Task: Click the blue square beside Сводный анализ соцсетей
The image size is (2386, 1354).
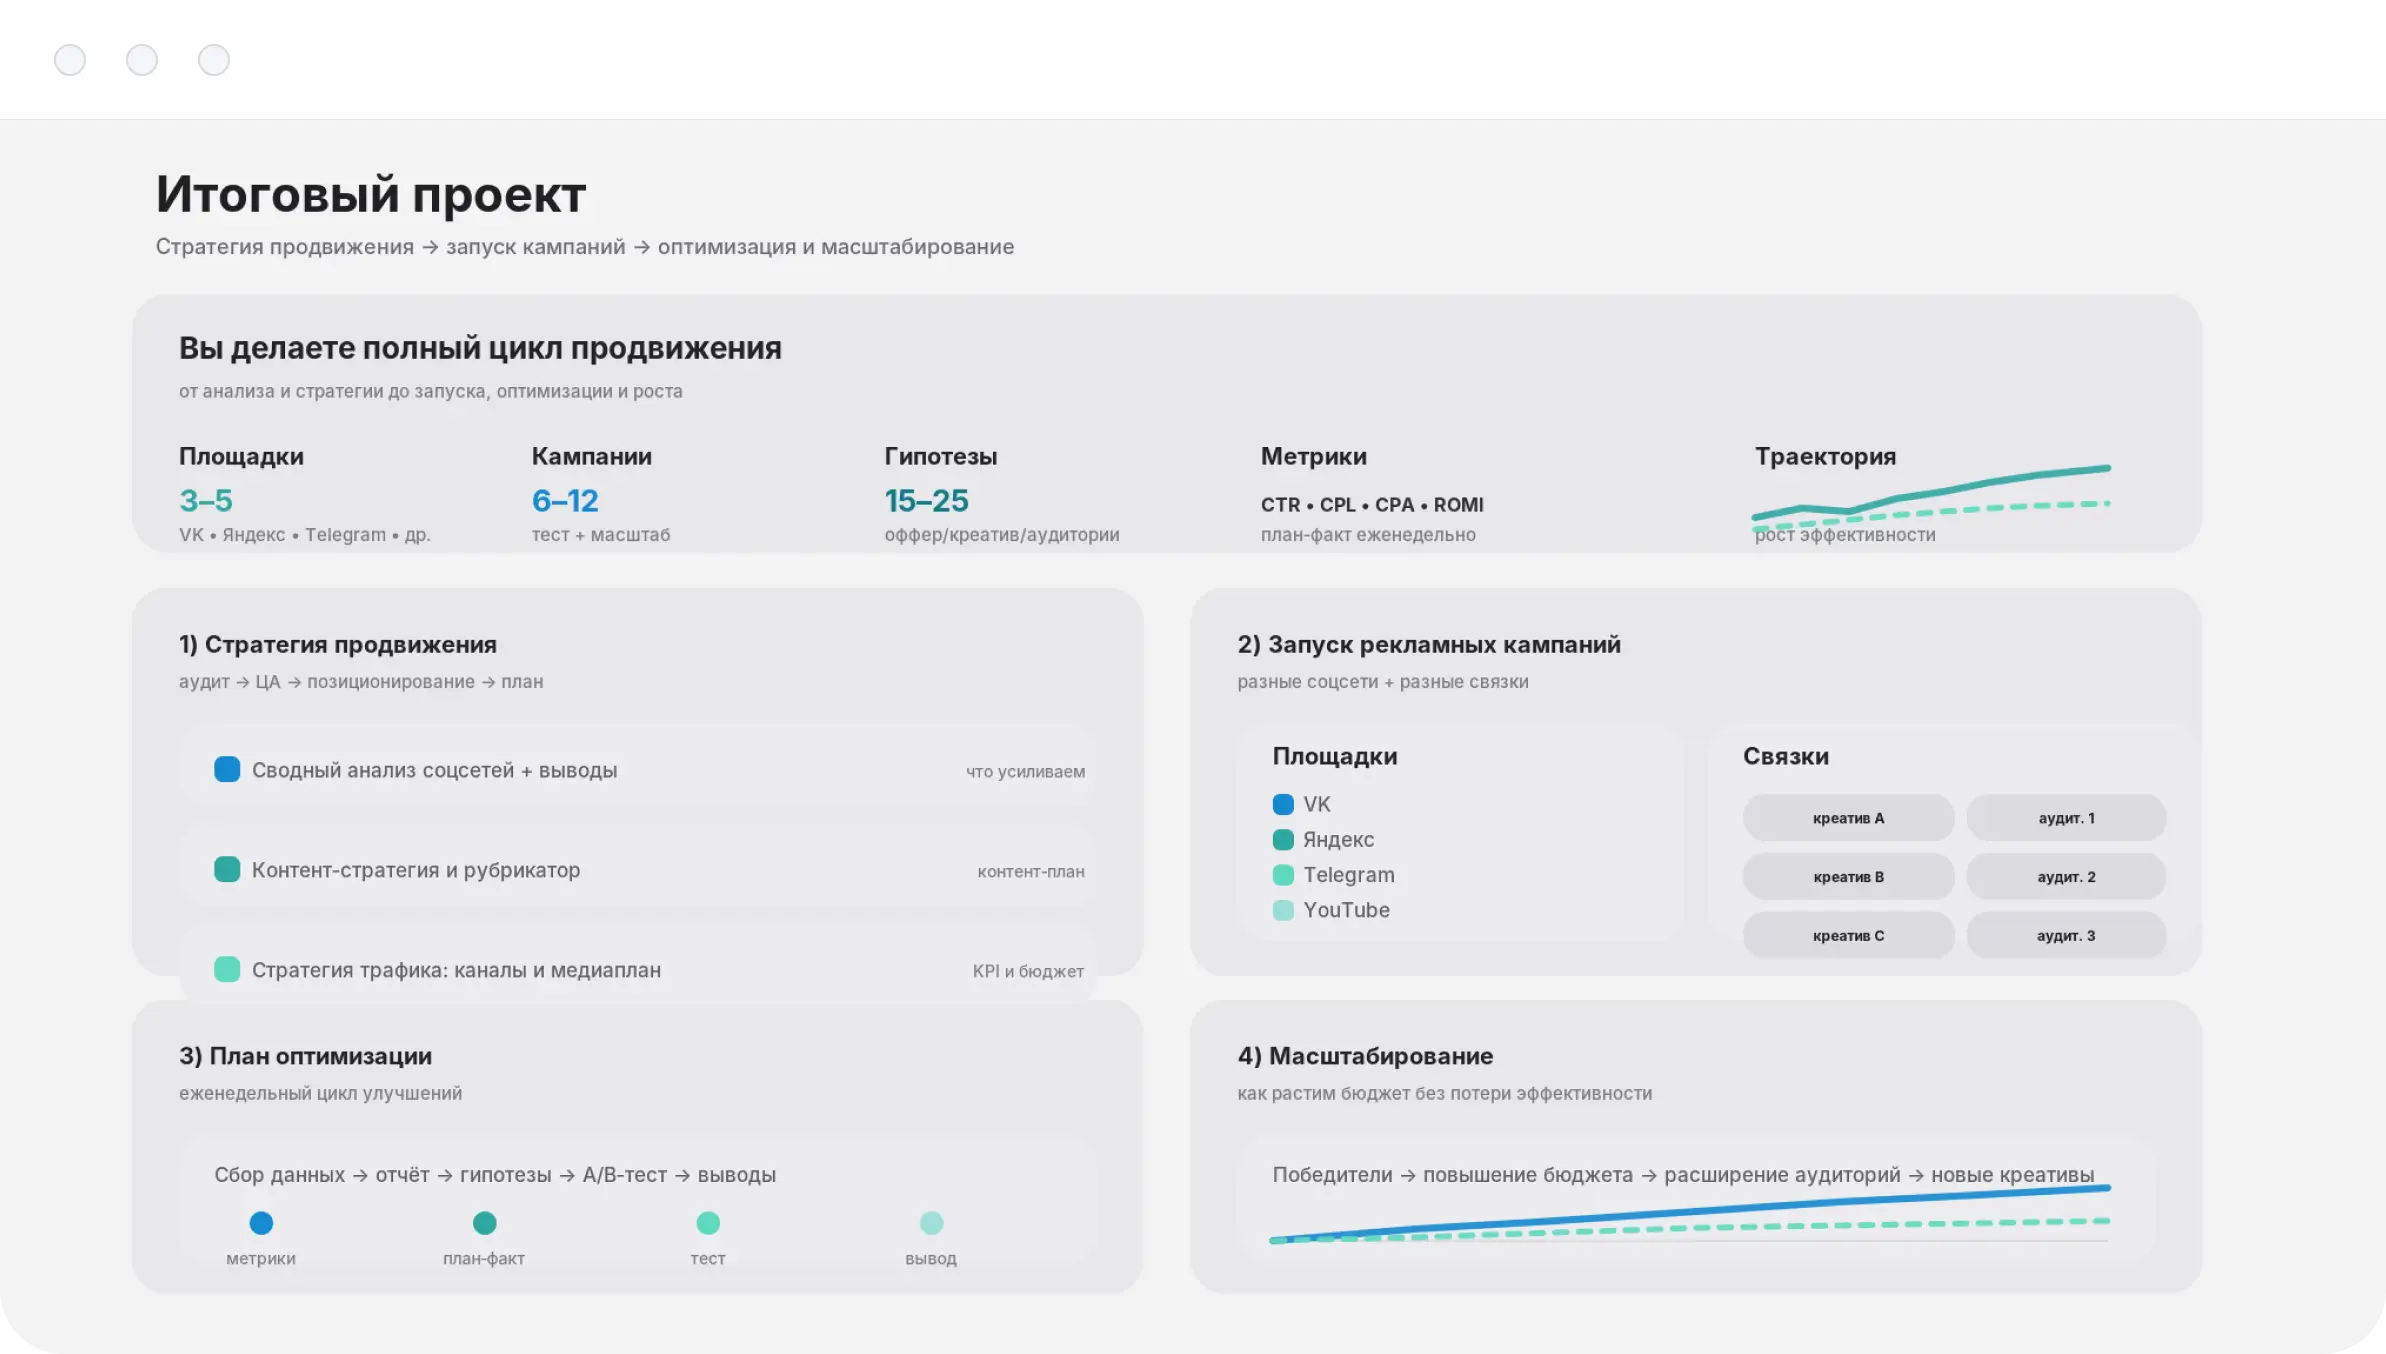Action: [x=227, y=769]
